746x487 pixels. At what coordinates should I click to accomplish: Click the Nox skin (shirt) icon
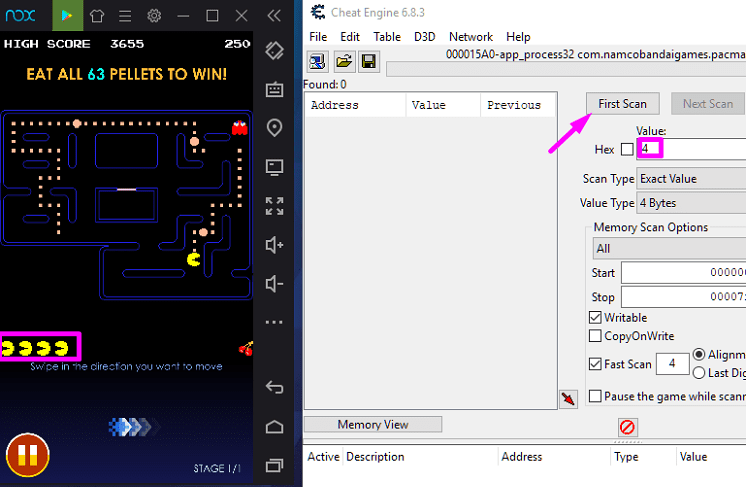[x=97, y=16]
